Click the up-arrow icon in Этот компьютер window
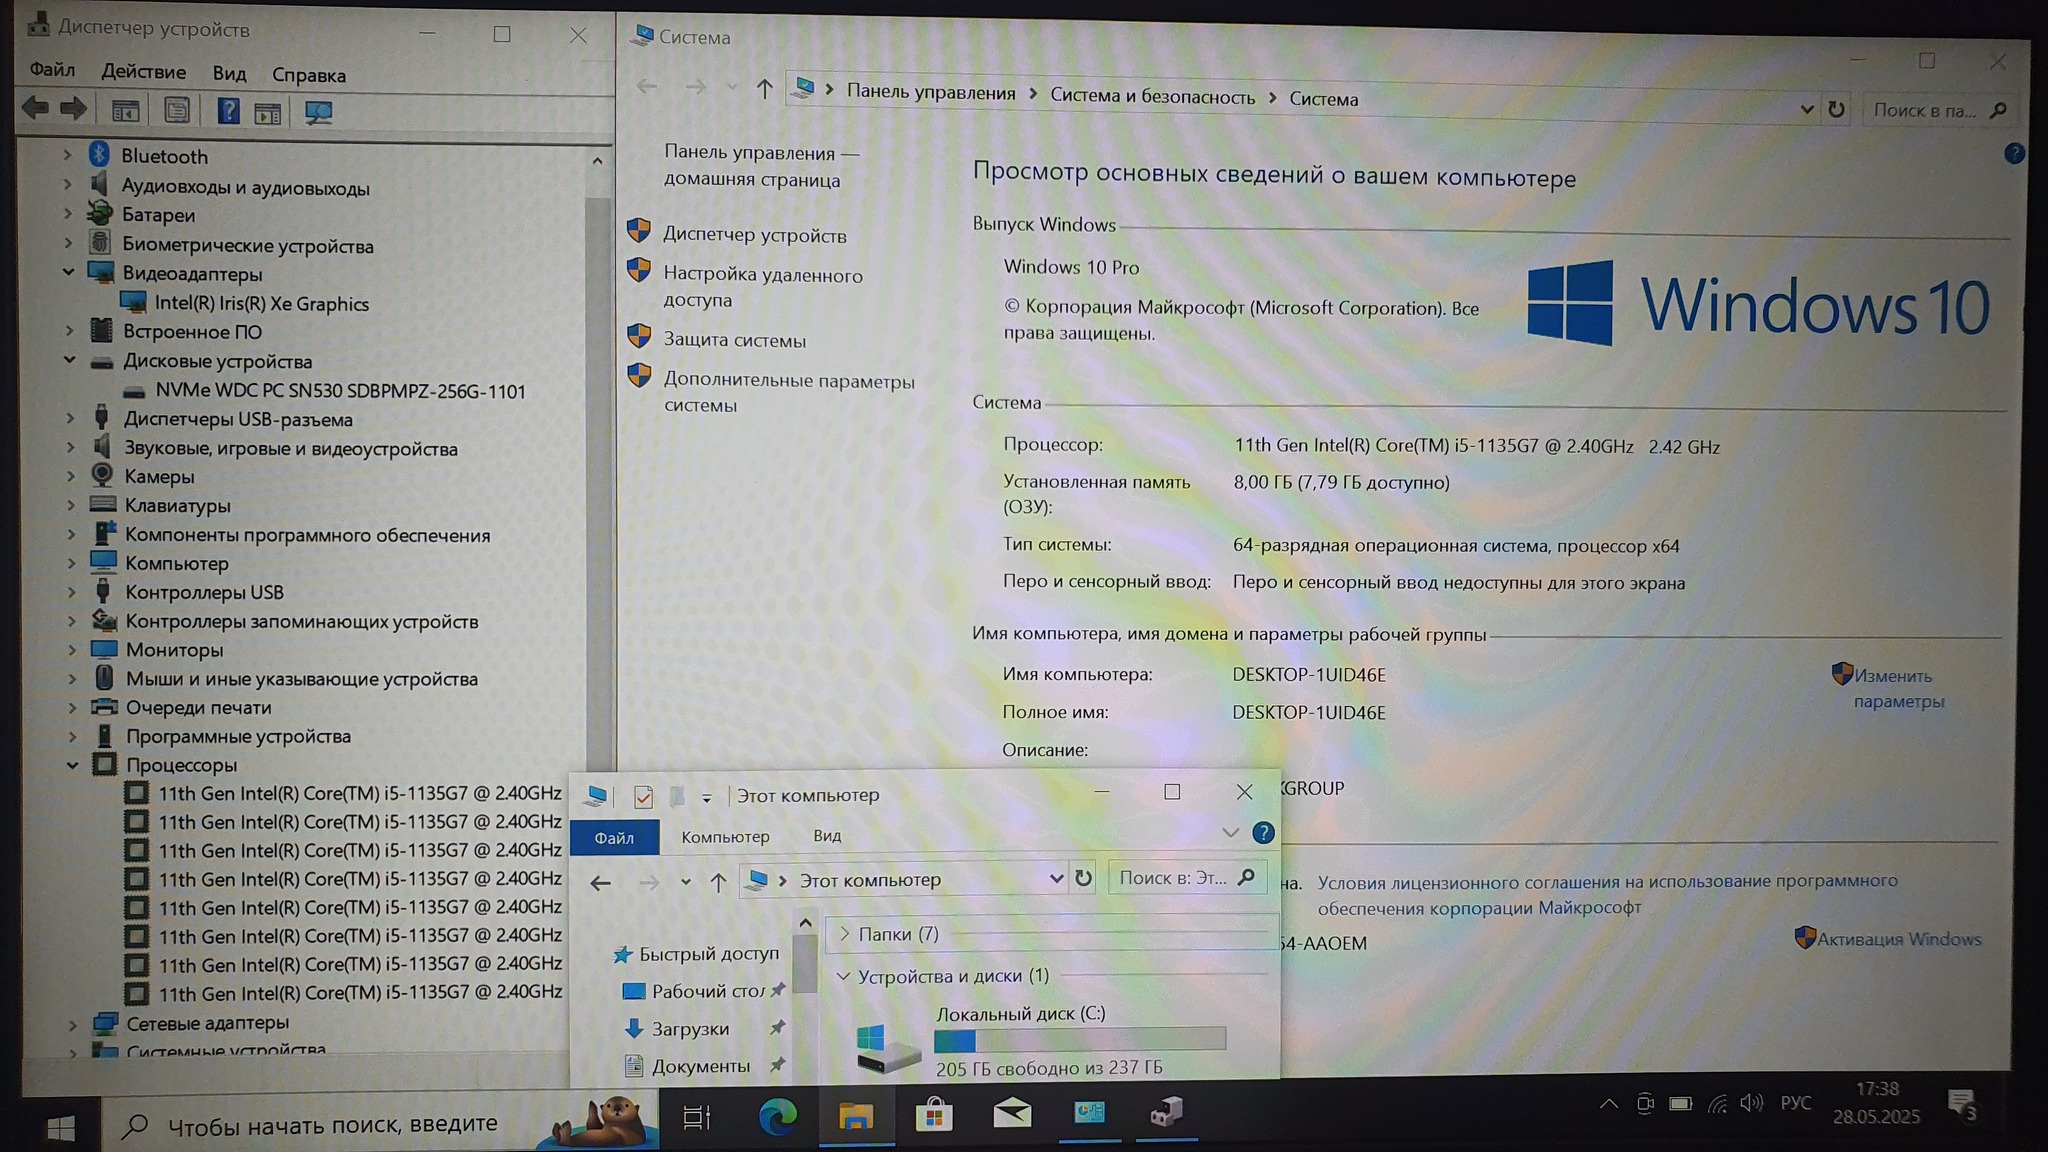This screenshot has height=1152, width=2048. [718, 882]
